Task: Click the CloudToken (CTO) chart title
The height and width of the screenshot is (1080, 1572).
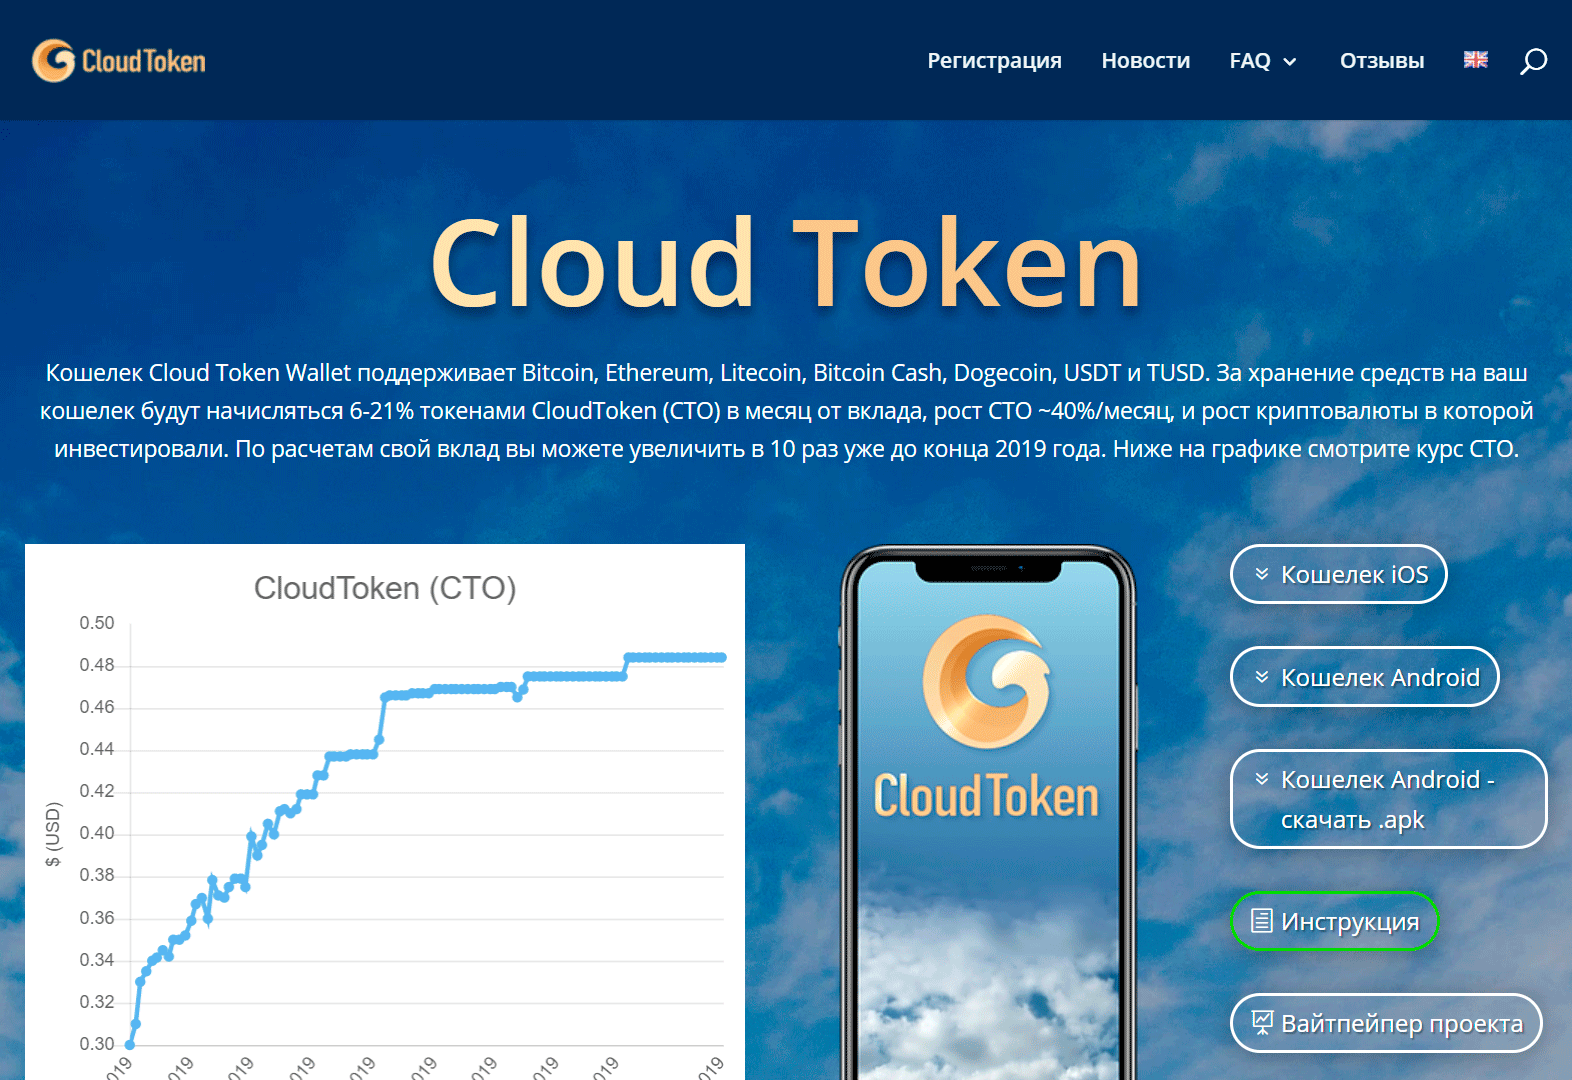Action: pyautogui.click(x=385, y=588)
